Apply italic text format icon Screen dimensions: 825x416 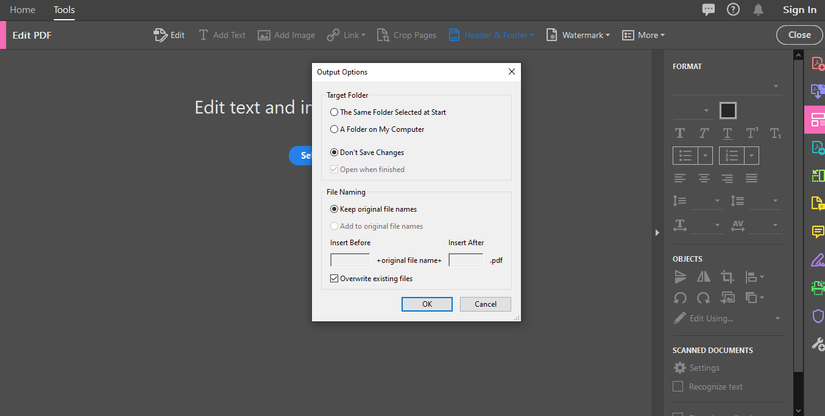pyautogui.click(x=703, y=134)
